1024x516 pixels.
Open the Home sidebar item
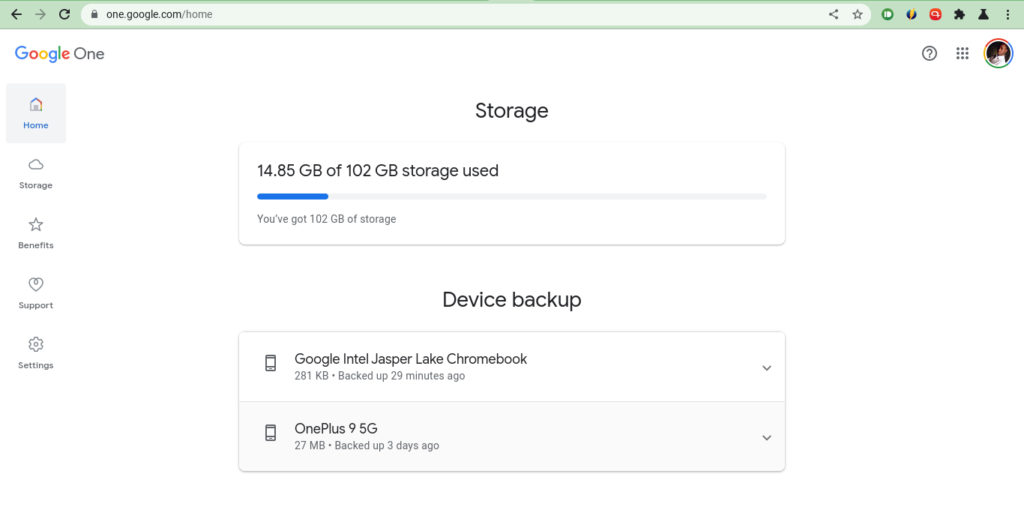click(x=36, y=113)
